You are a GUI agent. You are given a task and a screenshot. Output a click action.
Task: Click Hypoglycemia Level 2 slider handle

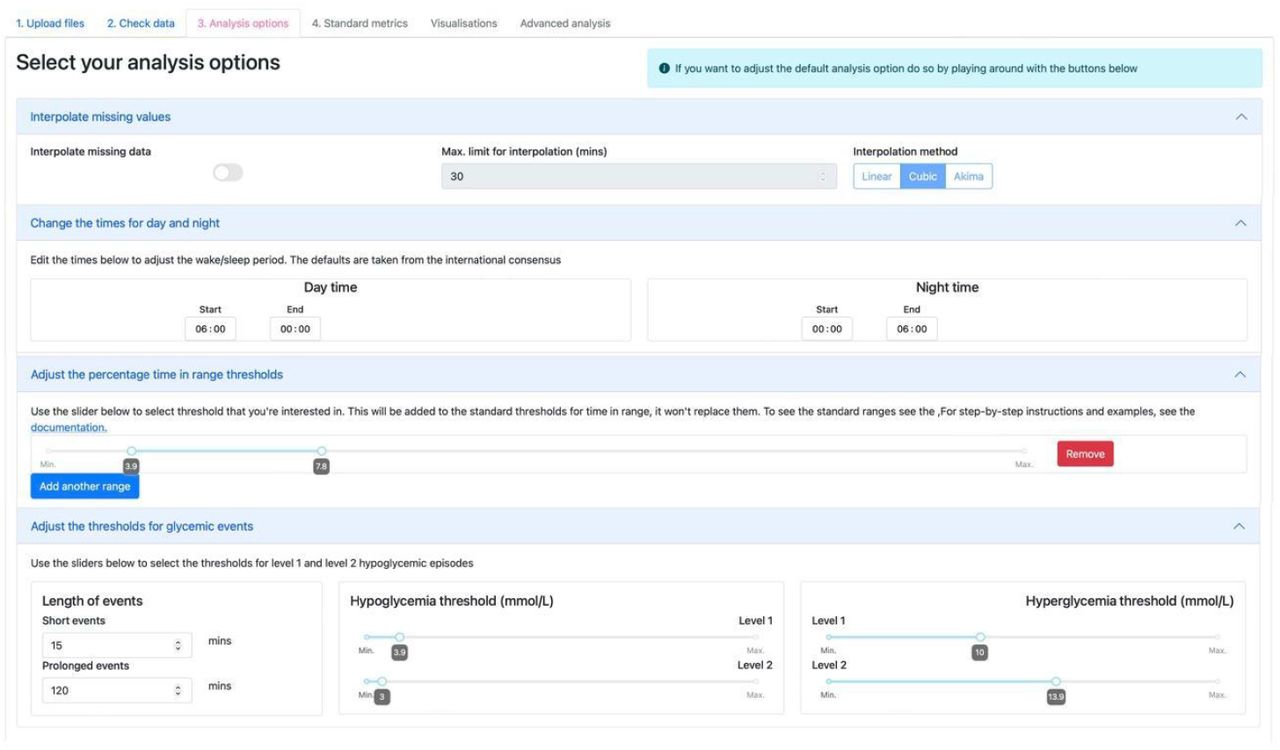tap(382, 682)
